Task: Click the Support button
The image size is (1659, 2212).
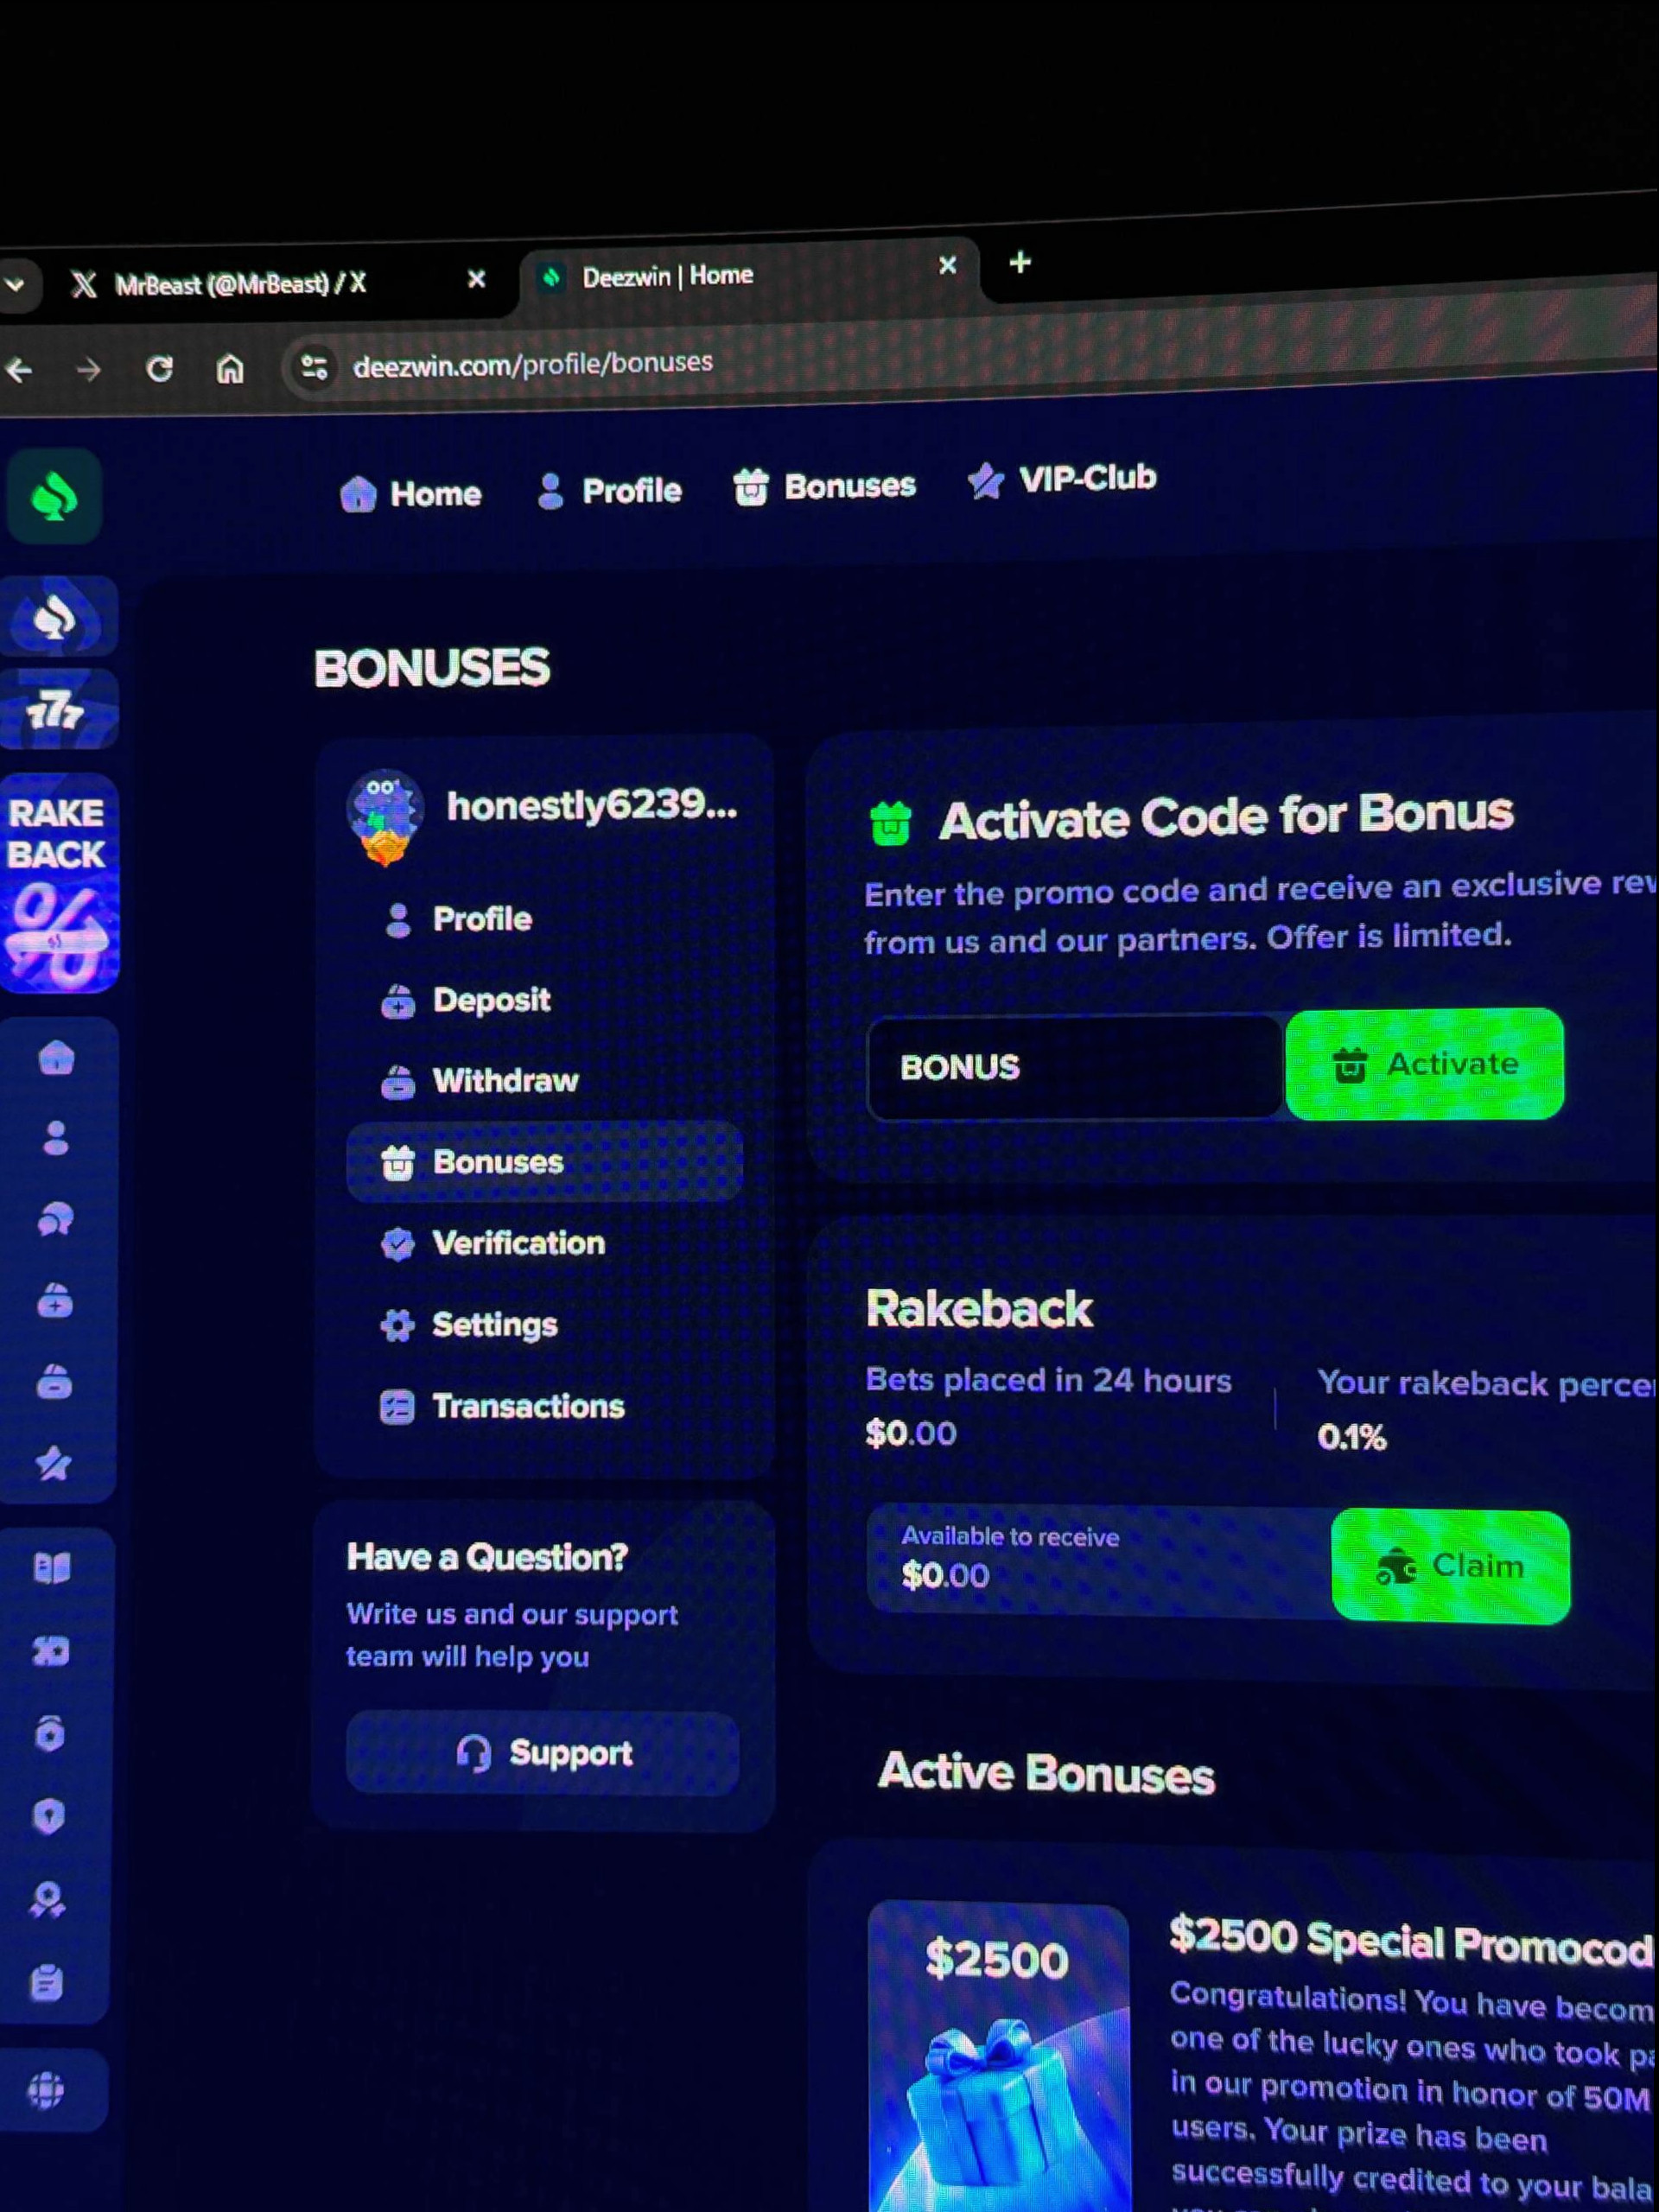Action: point(543,1752)
